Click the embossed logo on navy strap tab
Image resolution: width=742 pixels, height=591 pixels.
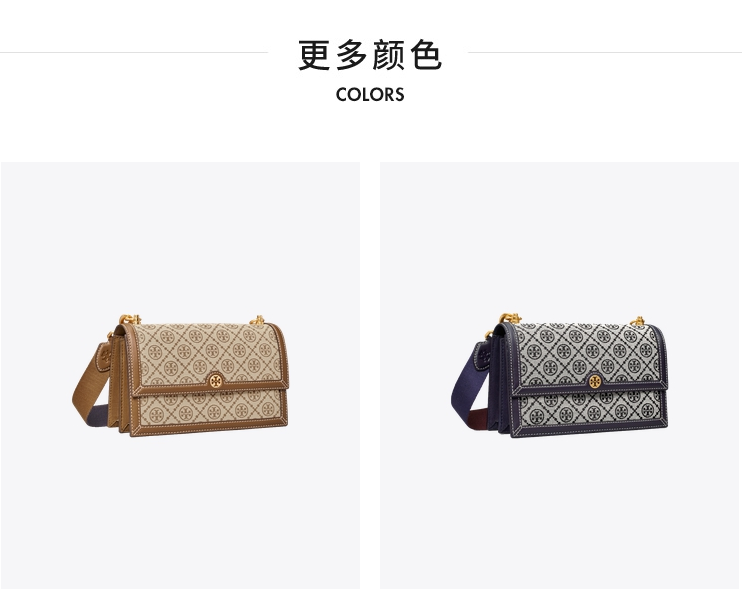[x=485, y=357]
